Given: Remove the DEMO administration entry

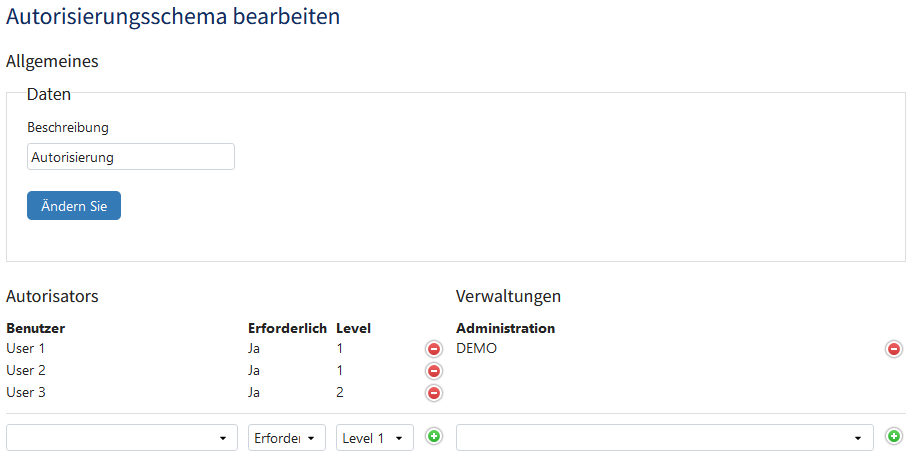Looking at the screenshot, I should [894, 349].
